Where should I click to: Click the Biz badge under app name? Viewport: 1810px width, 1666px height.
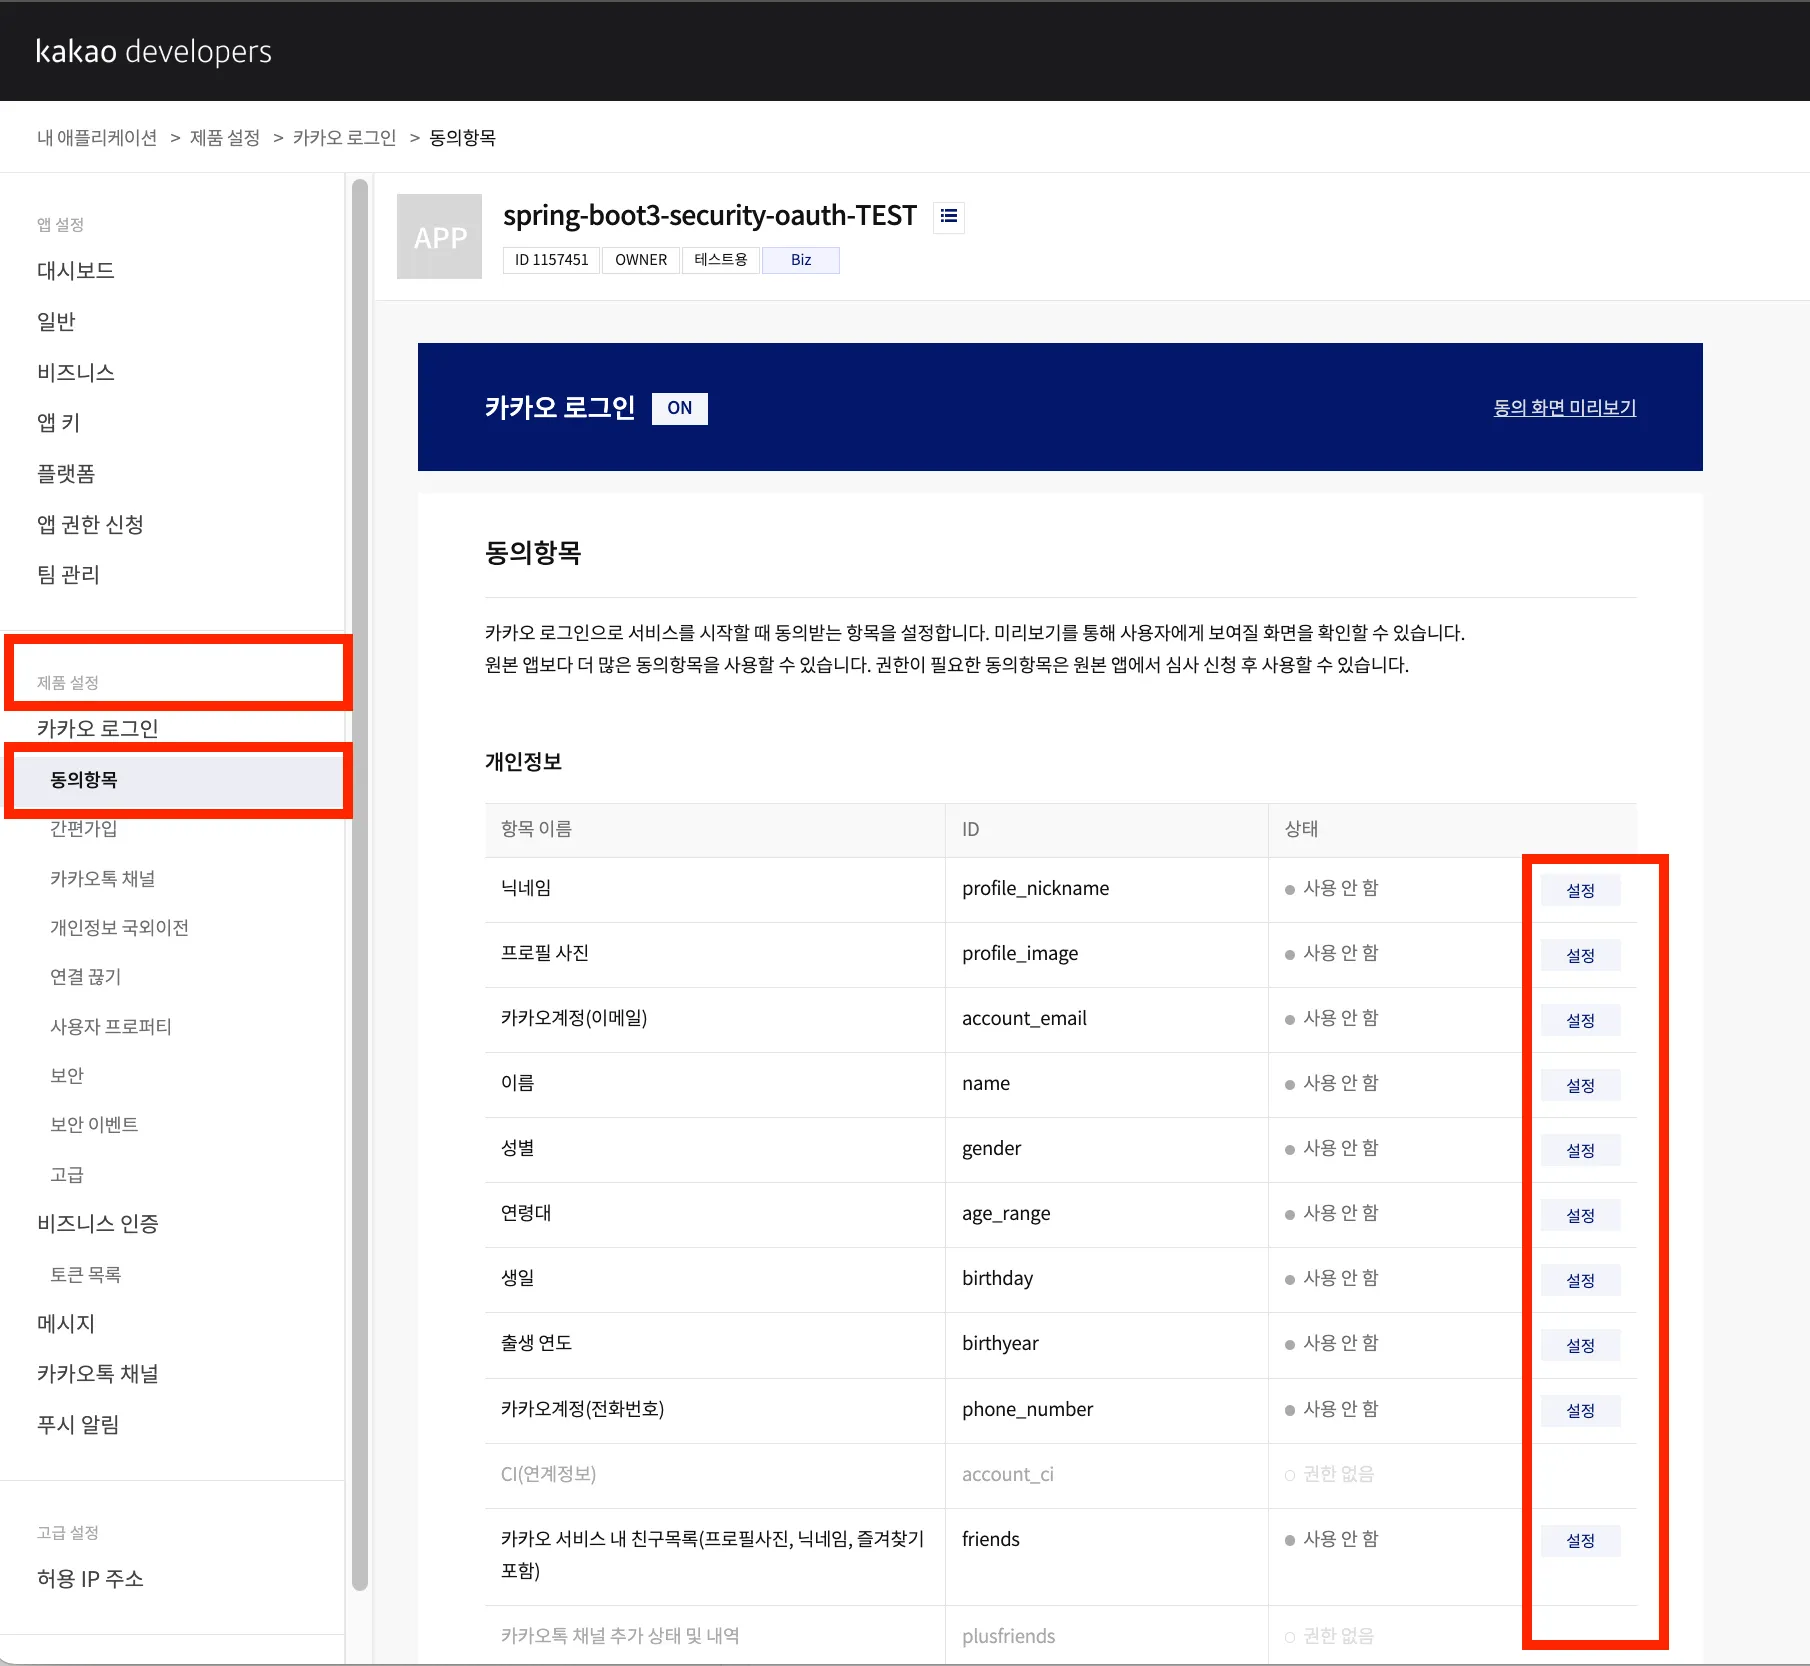tap(801, 260)
